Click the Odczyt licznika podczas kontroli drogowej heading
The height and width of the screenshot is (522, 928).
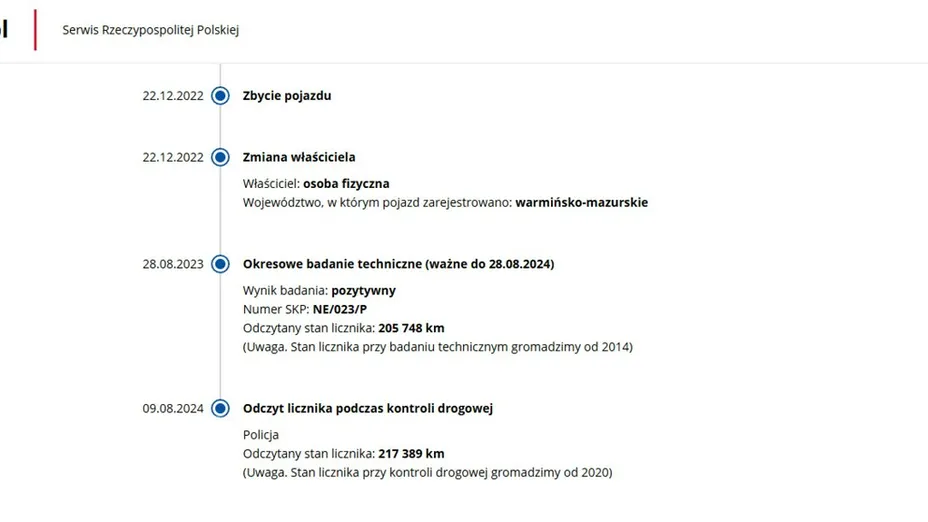(x=368, y=408)
